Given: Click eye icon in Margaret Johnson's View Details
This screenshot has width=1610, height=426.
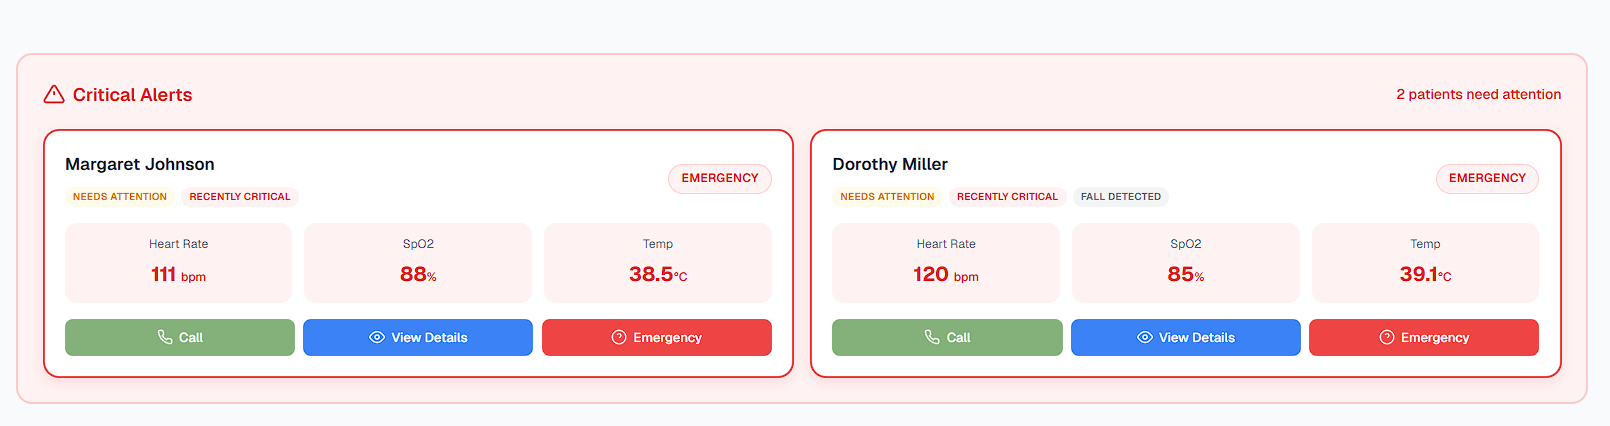Looking at the screenshot, I should pos(377,337).
